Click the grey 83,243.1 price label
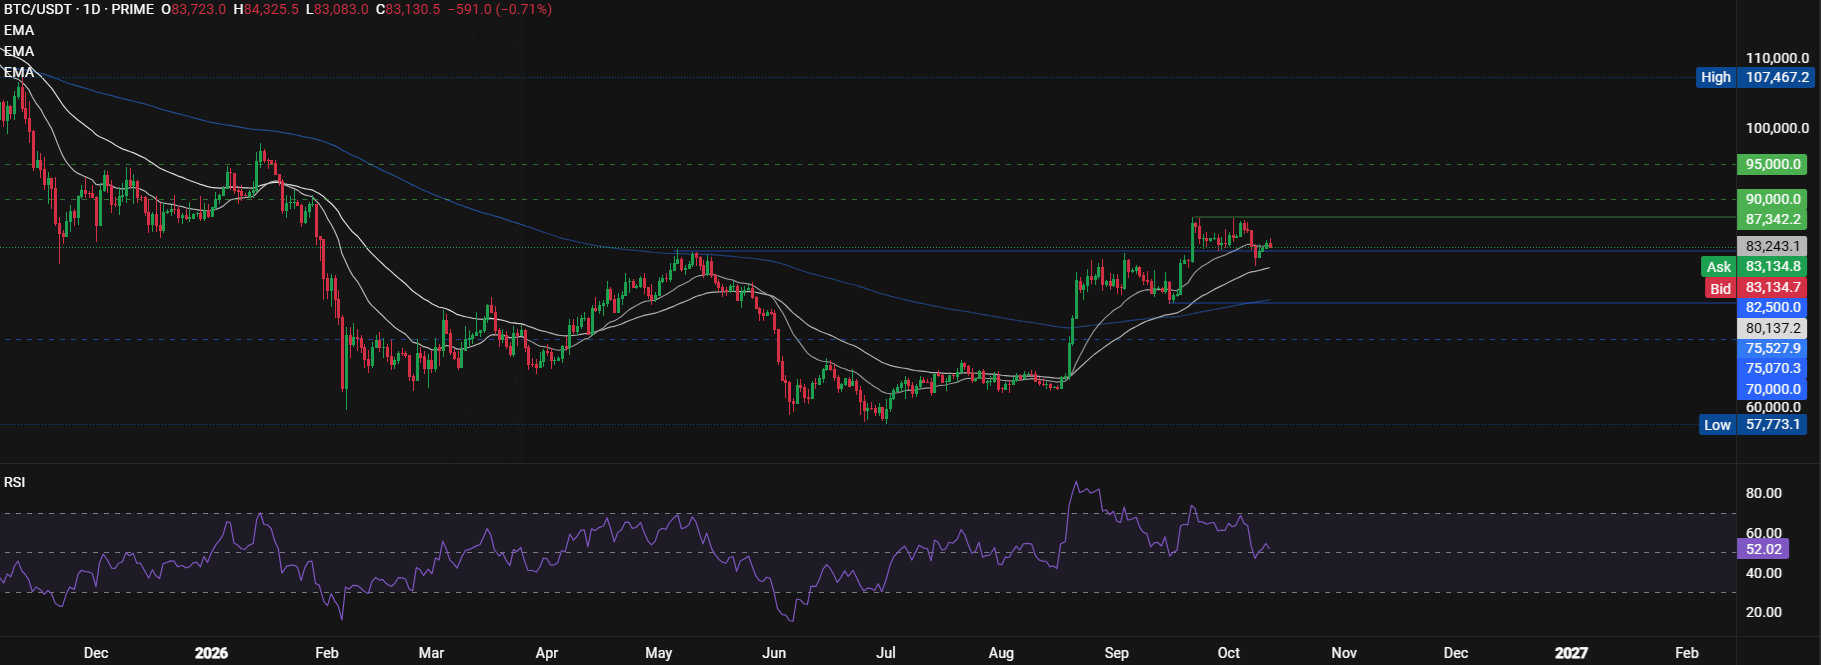1821x665 pixels. click(1773, 246)
